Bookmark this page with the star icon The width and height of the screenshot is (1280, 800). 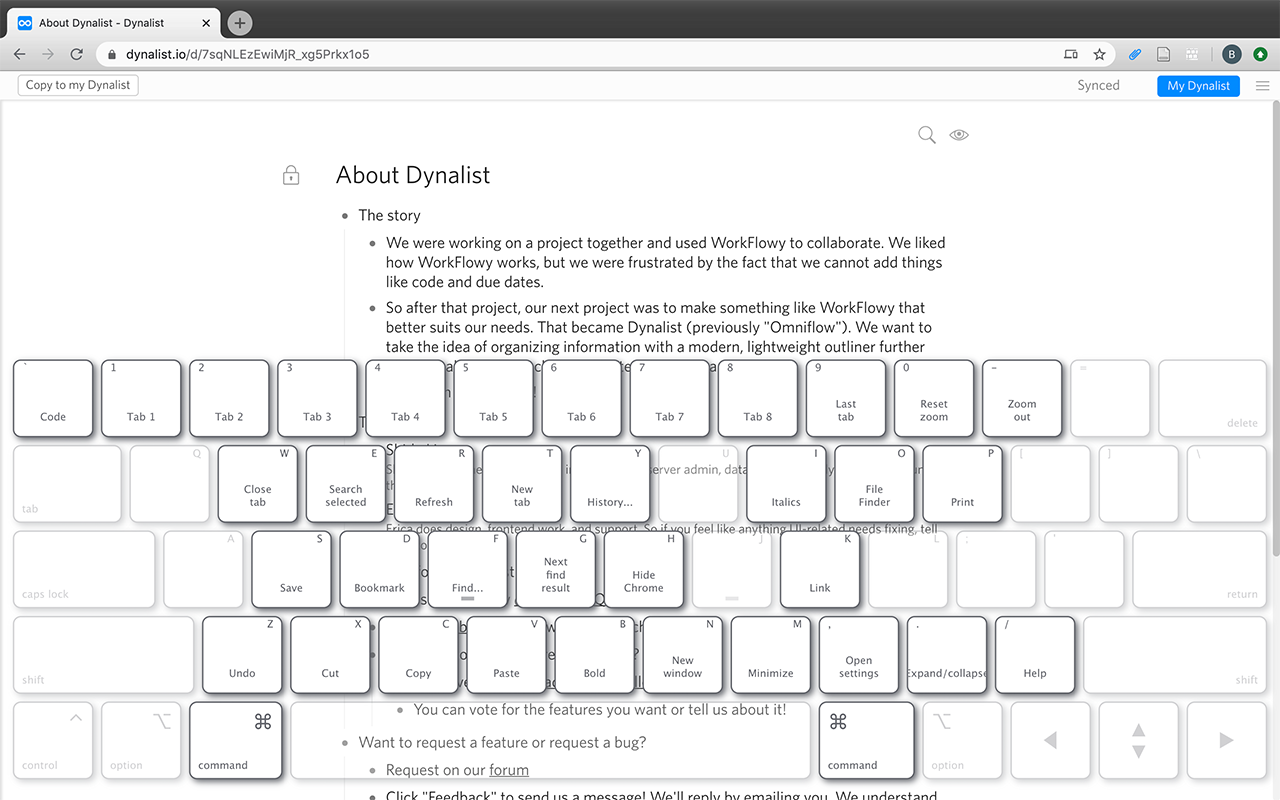[x=1099, y=54]
